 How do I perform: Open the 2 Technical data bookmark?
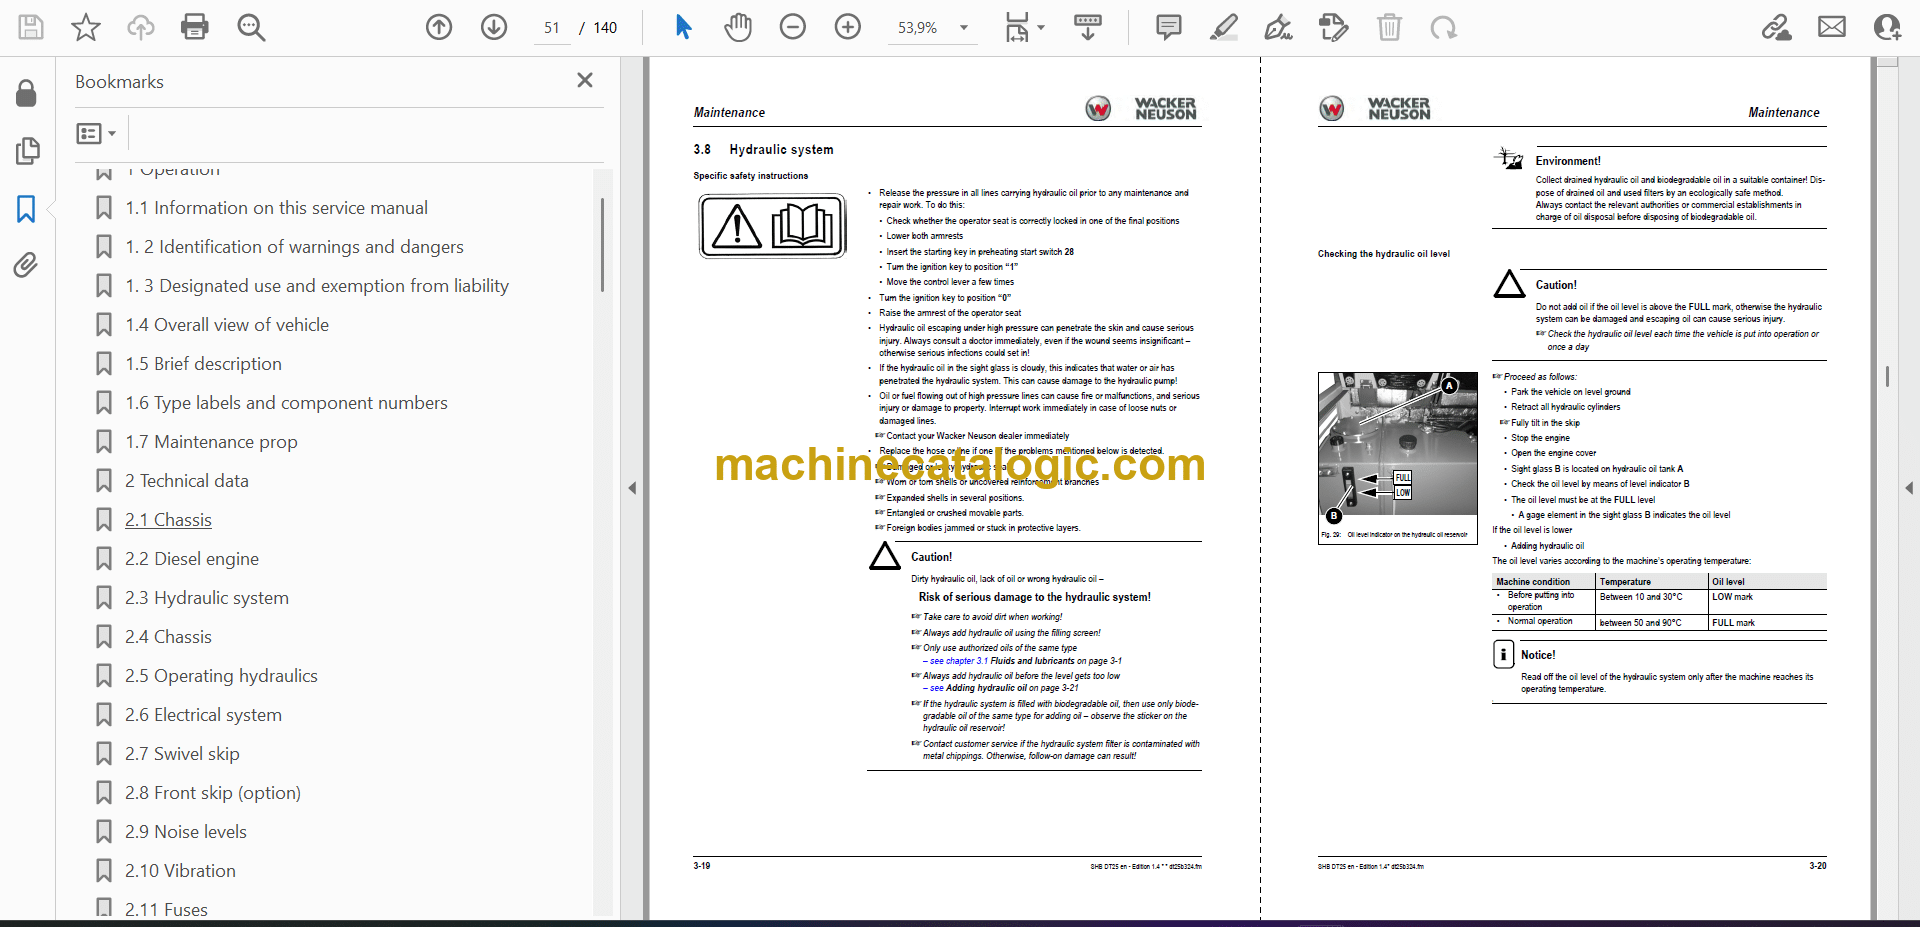point(186,481)
